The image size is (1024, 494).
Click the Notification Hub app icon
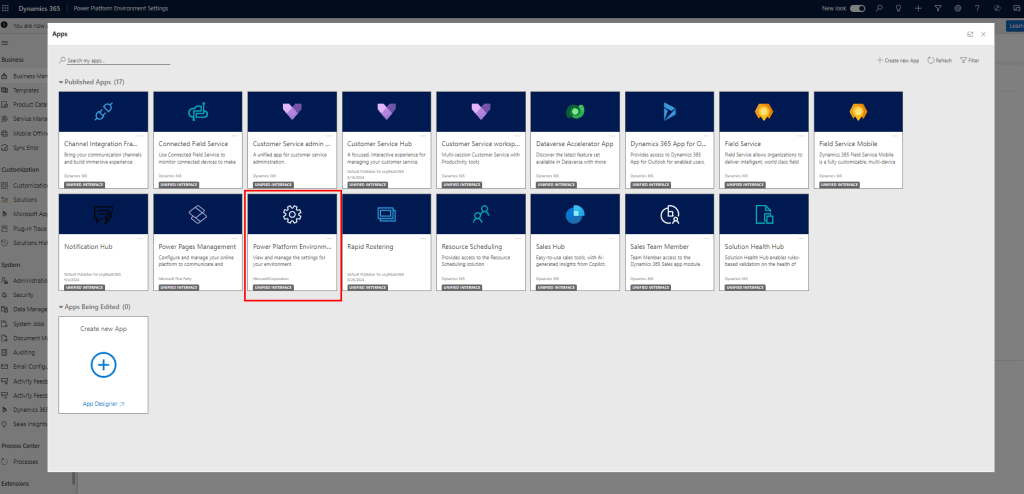coord(104,214)
